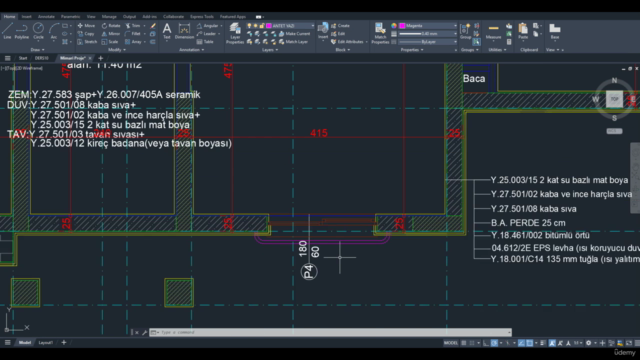Click the Insert block icon
Screen dimensions: 640x360
click(x=323, y=31)
